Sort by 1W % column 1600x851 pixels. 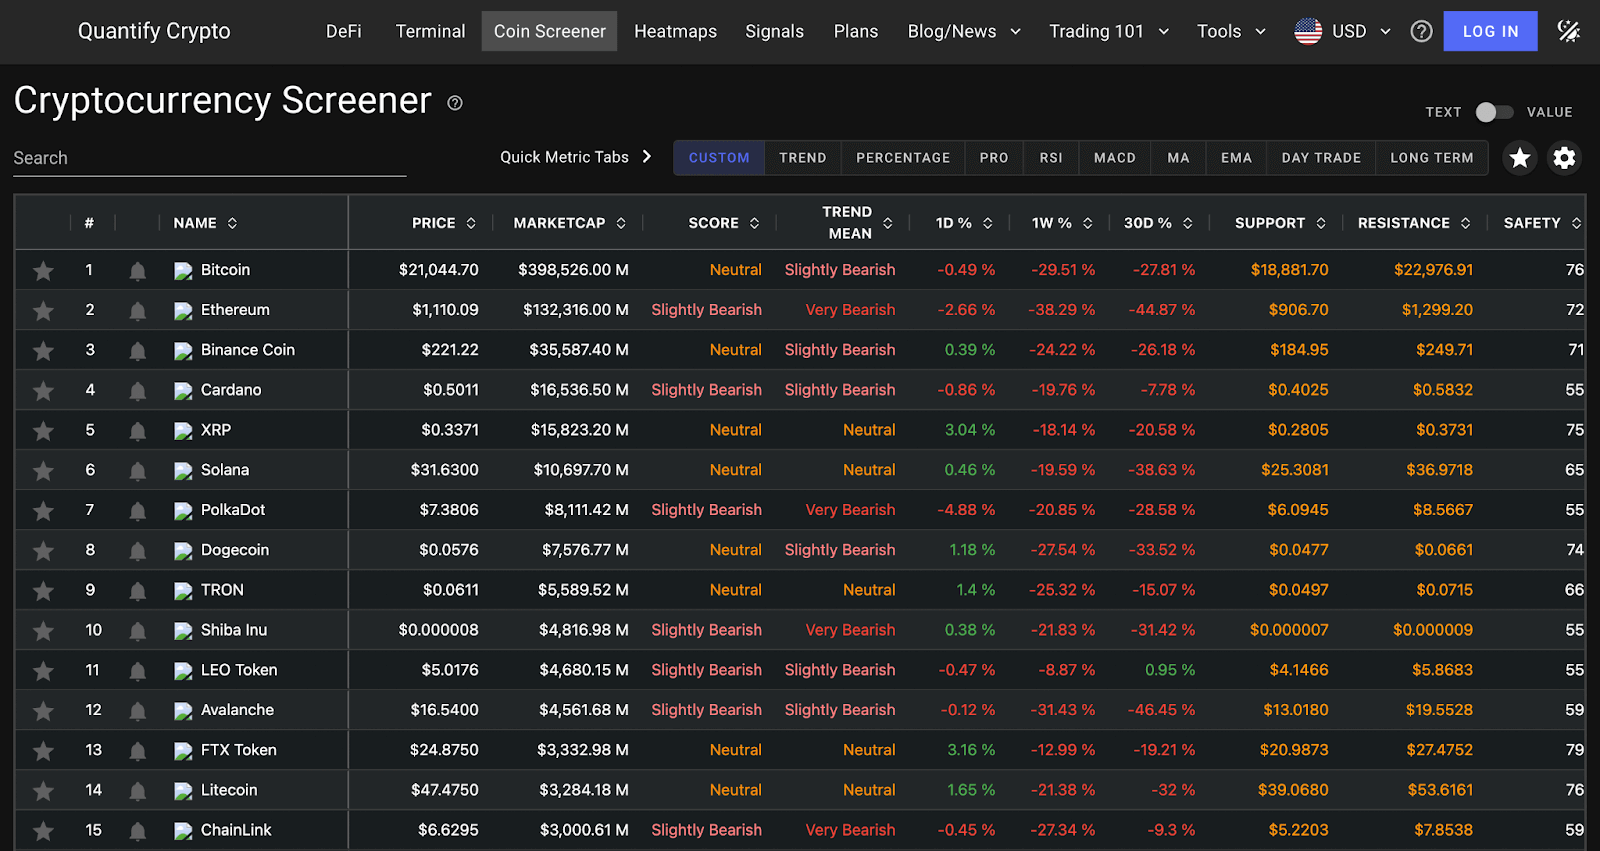point(1062,223)
